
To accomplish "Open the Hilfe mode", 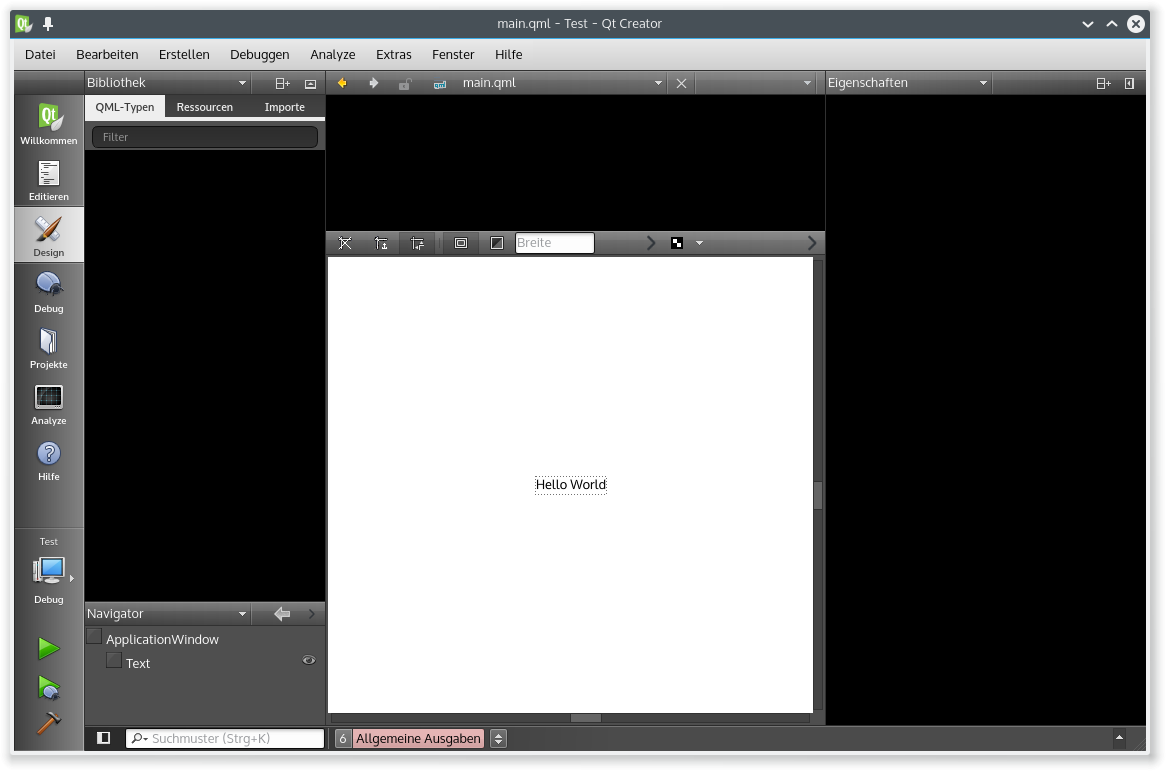I will [48, 460].
